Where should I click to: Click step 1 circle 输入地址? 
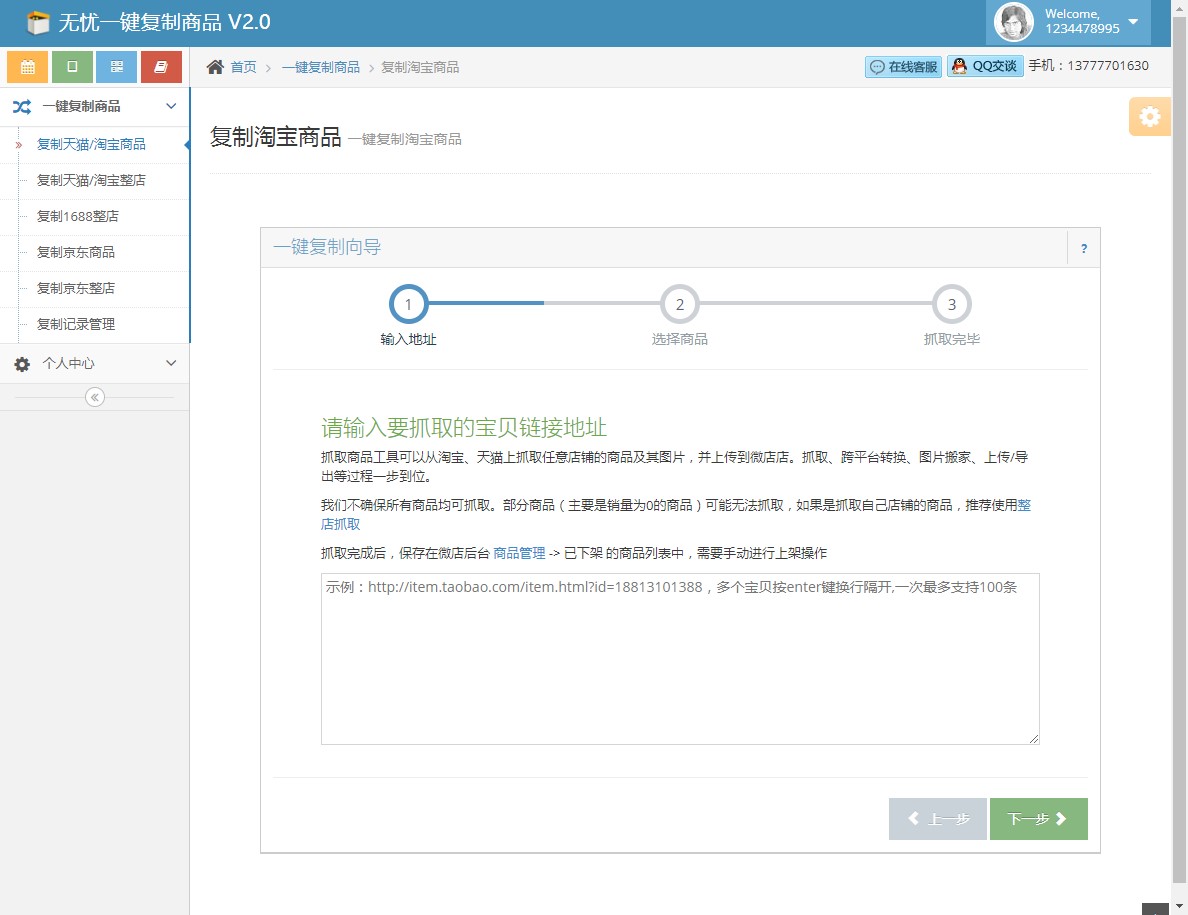coord(408,304)
